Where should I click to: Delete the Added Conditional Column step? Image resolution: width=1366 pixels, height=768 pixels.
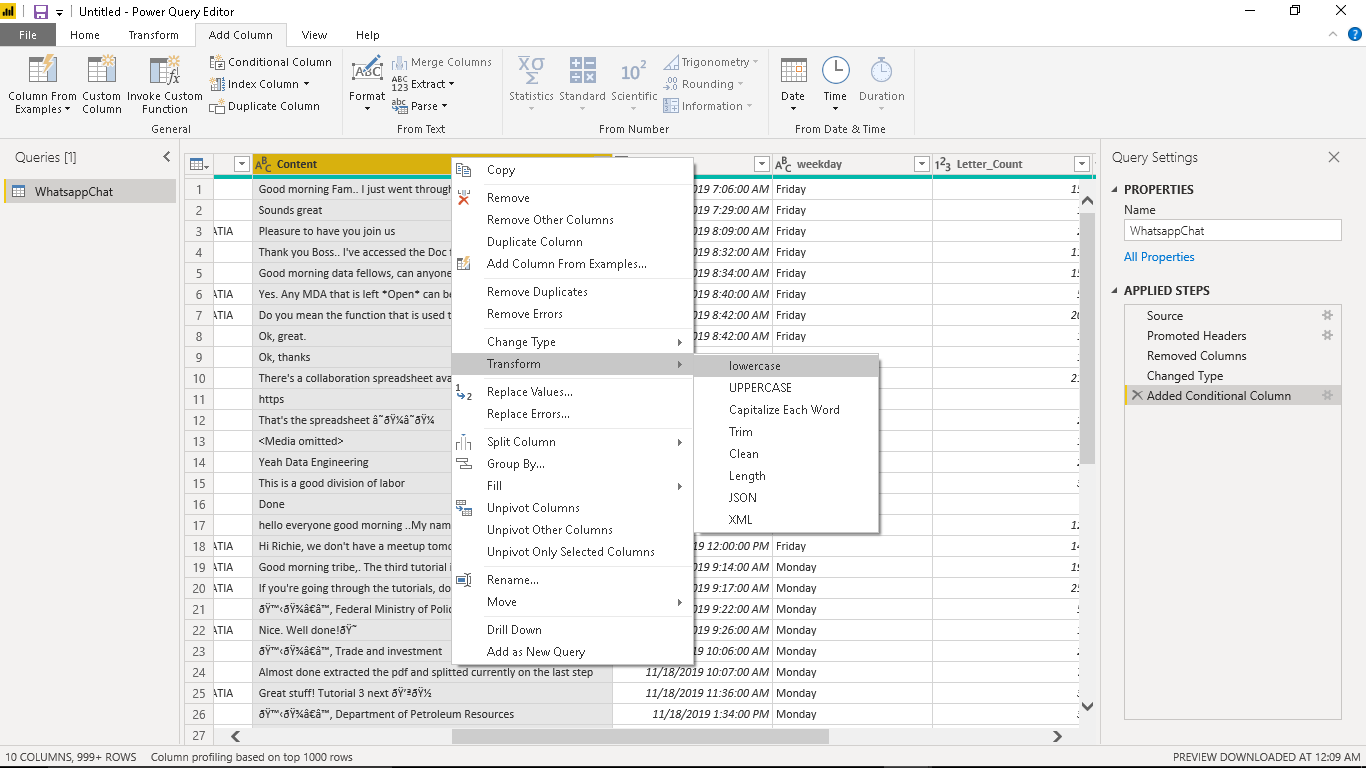(1136, 396)
